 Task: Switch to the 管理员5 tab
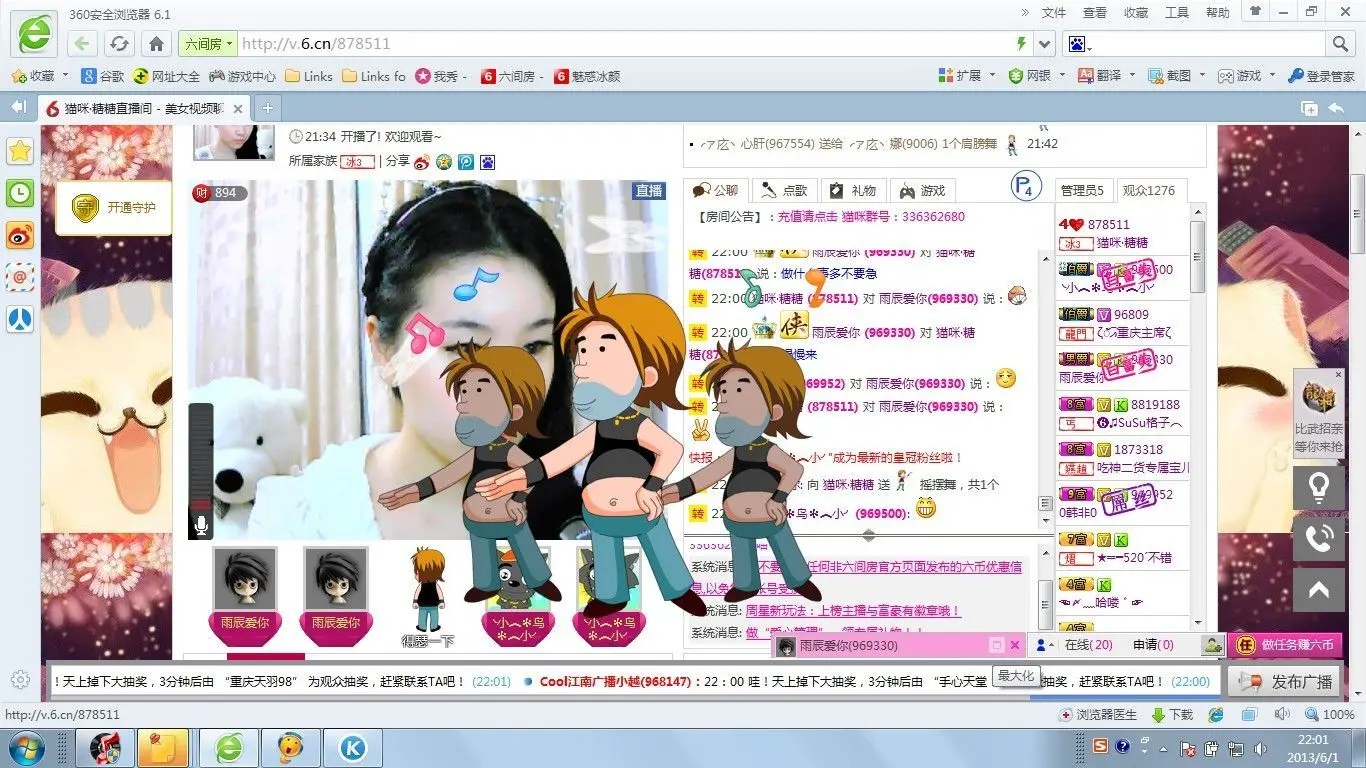(x=1082, y=190)
